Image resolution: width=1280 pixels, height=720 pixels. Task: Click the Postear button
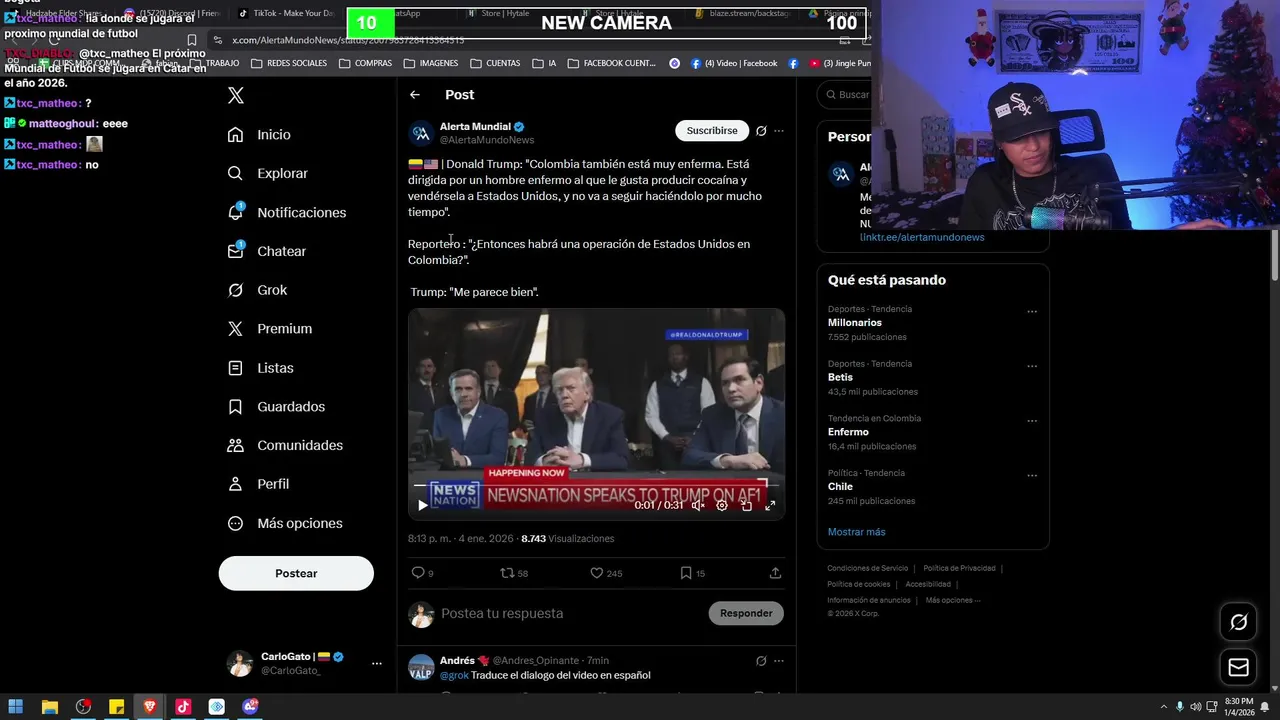tap(296, 574)
